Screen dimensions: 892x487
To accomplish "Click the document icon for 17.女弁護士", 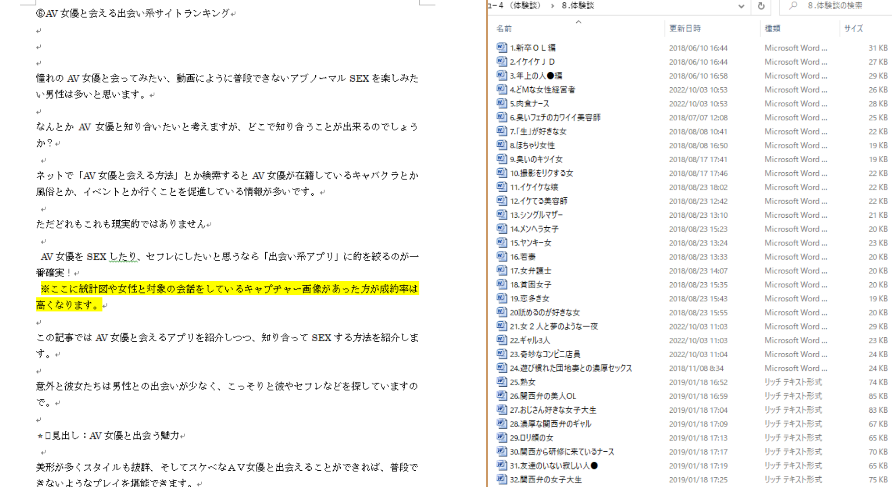I will (x=502, y=270).
